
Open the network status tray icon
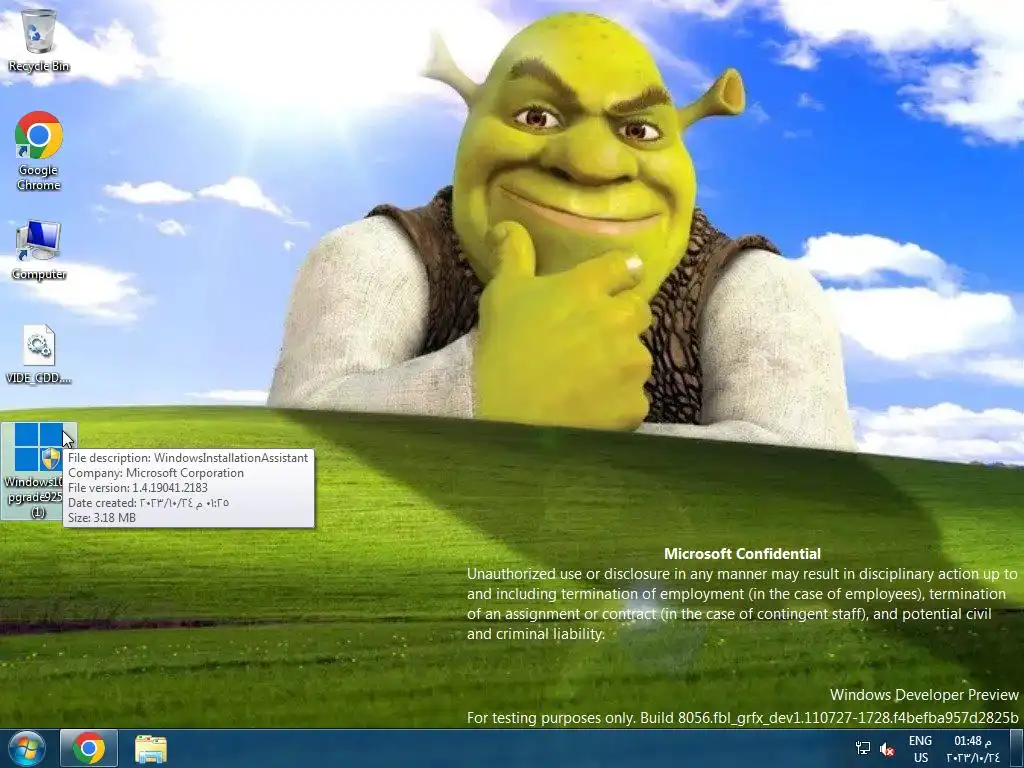coord(863,748)
